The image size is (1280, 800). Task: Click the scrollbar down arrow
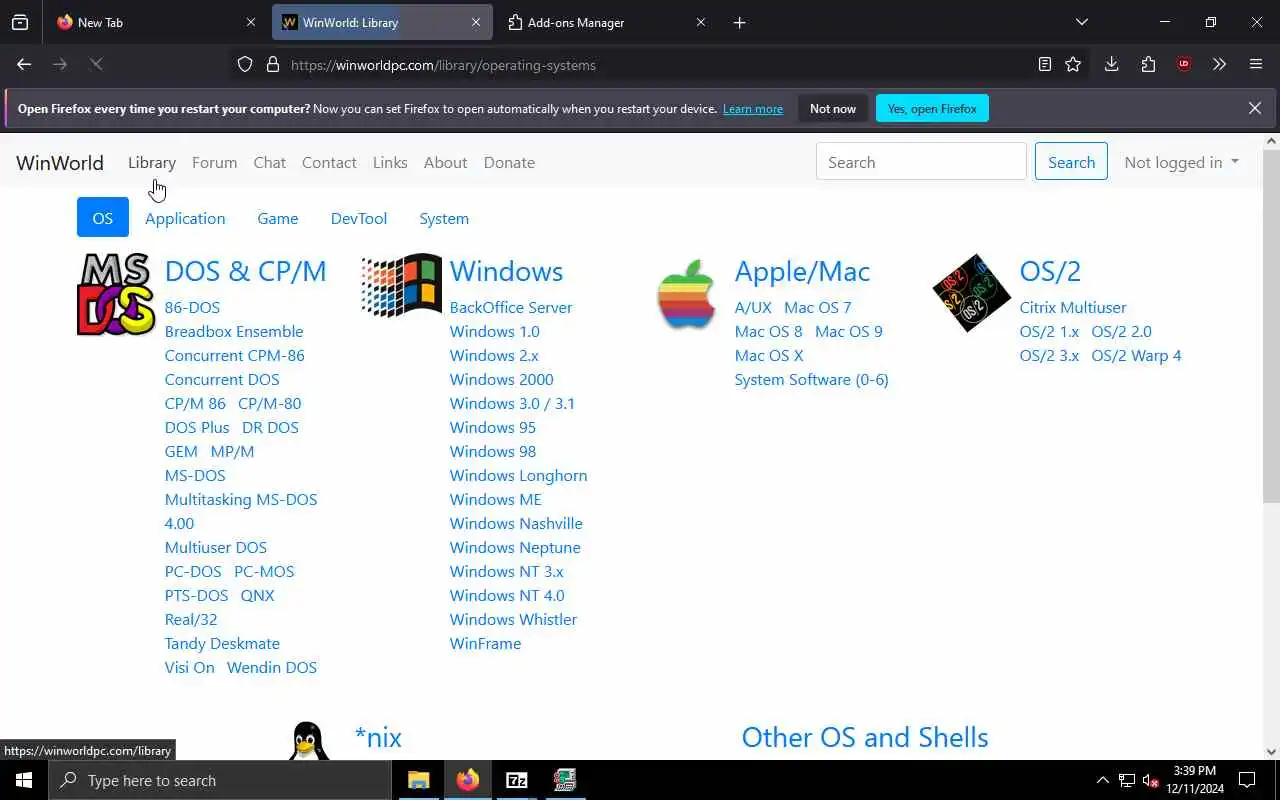[x=1271, y=752]
